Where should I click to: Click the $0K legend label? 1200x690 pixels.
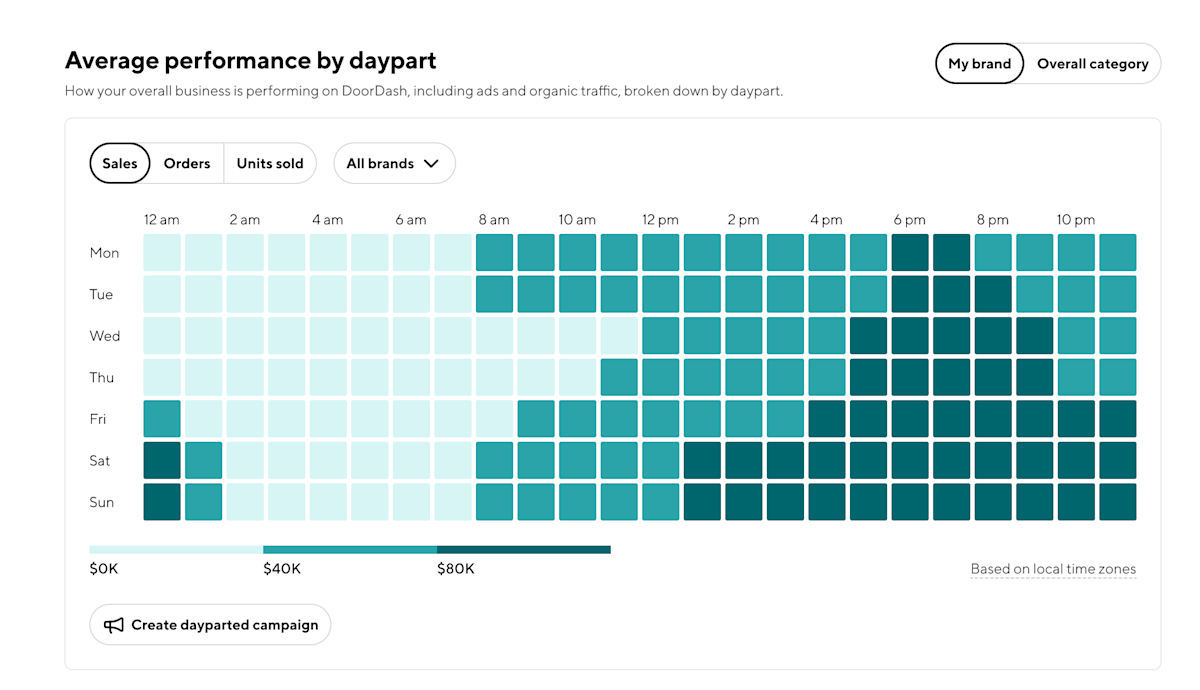click(x=104, y=569)
